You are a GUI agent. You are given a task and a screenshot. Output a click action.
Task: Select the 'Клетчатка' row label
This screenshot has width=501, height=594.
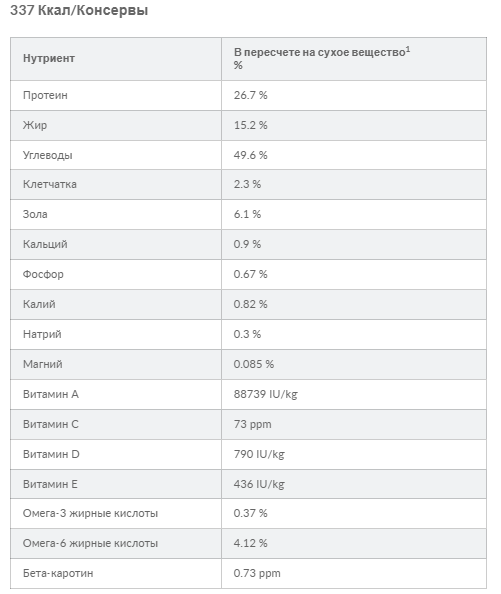pos(50,184)
